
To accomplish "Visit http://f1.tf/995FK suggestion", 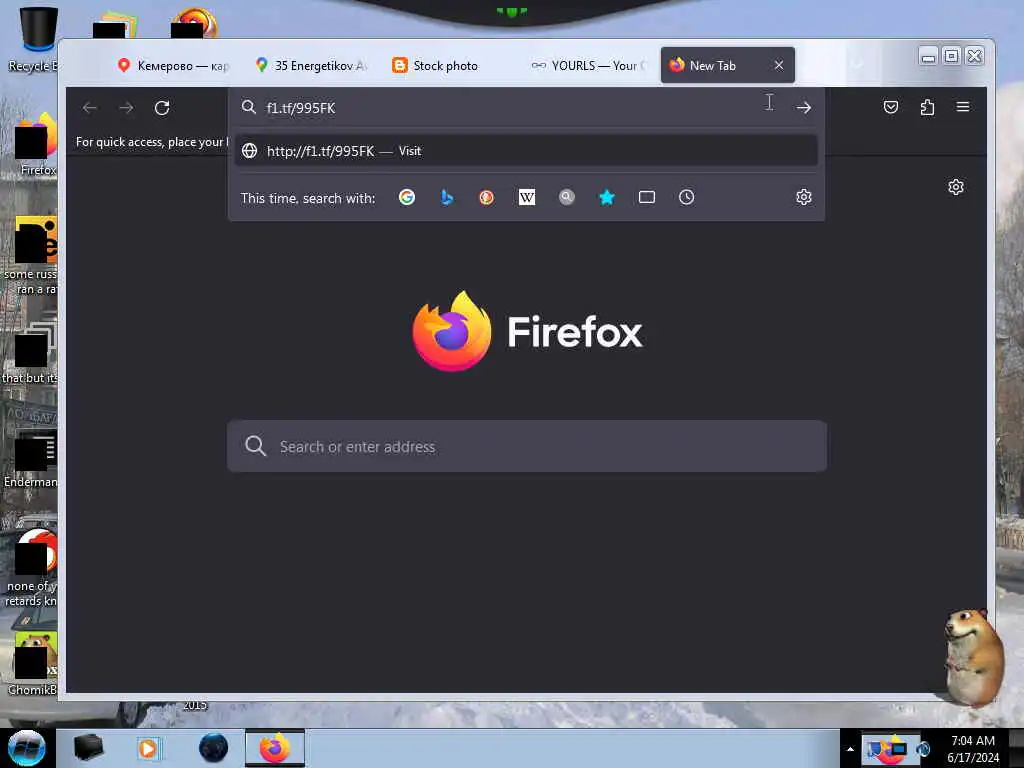I will point(526,151).
